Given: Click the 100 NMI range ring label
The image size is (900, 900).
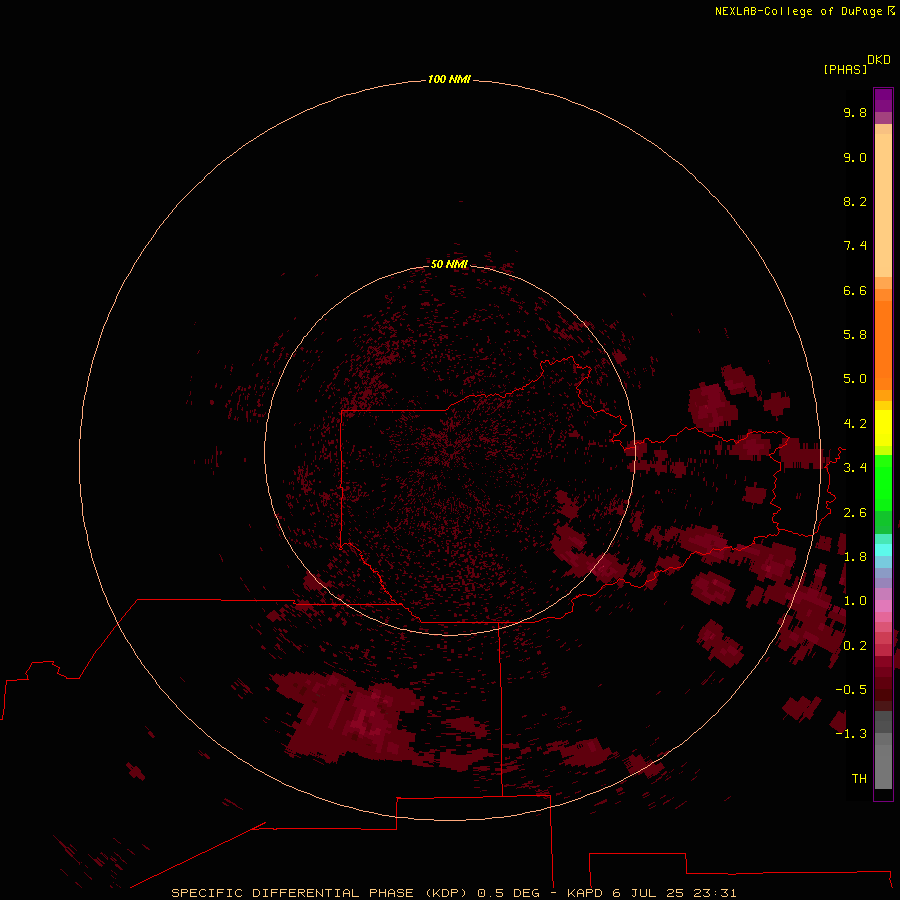Looking at the screenshot, I should click(449, 79).
